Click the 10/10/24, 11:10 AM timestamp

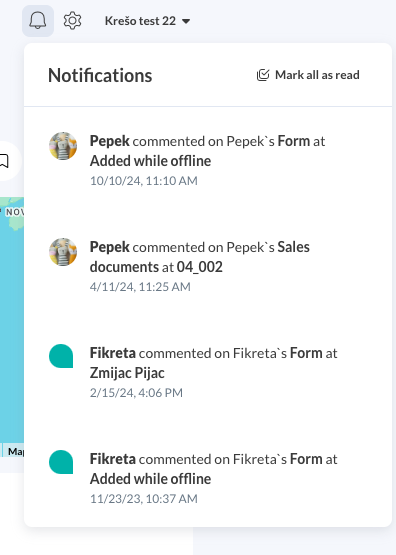click(x=144, y=181)
